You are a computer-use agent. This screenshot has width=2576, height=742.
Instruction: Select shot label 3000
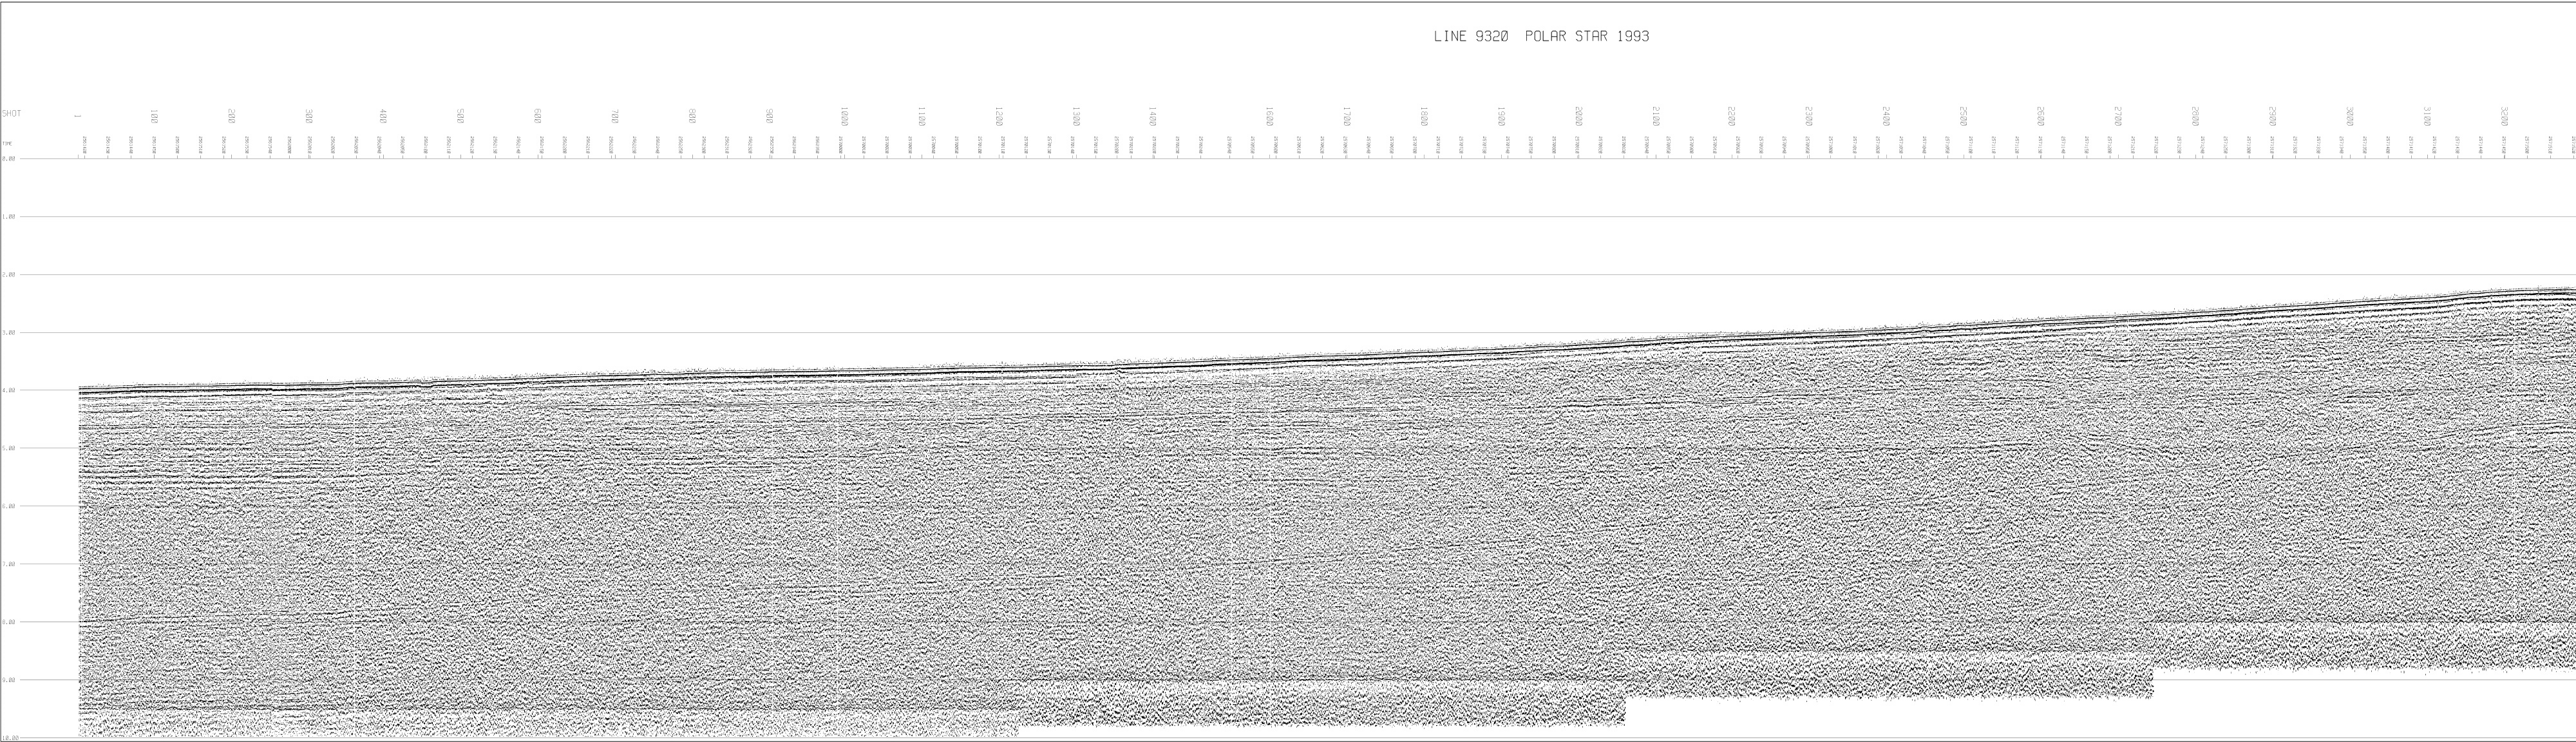pyautogui.click(x=2349, y=116)
